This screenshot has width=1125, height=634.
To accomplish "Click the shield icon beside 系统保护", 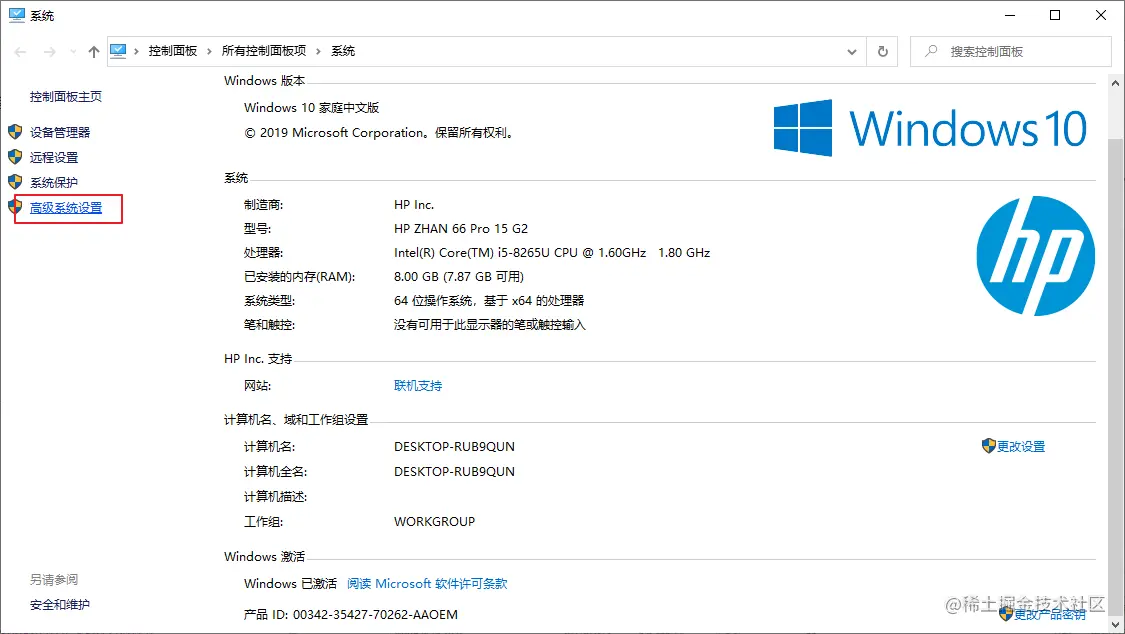I will pos(15,182).
